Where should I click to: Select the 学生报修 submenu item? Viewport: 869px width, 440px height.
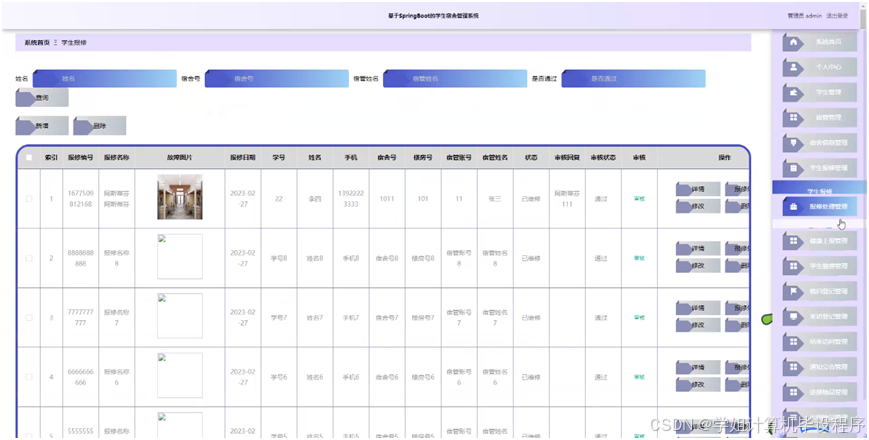click(x=819, y=190)
